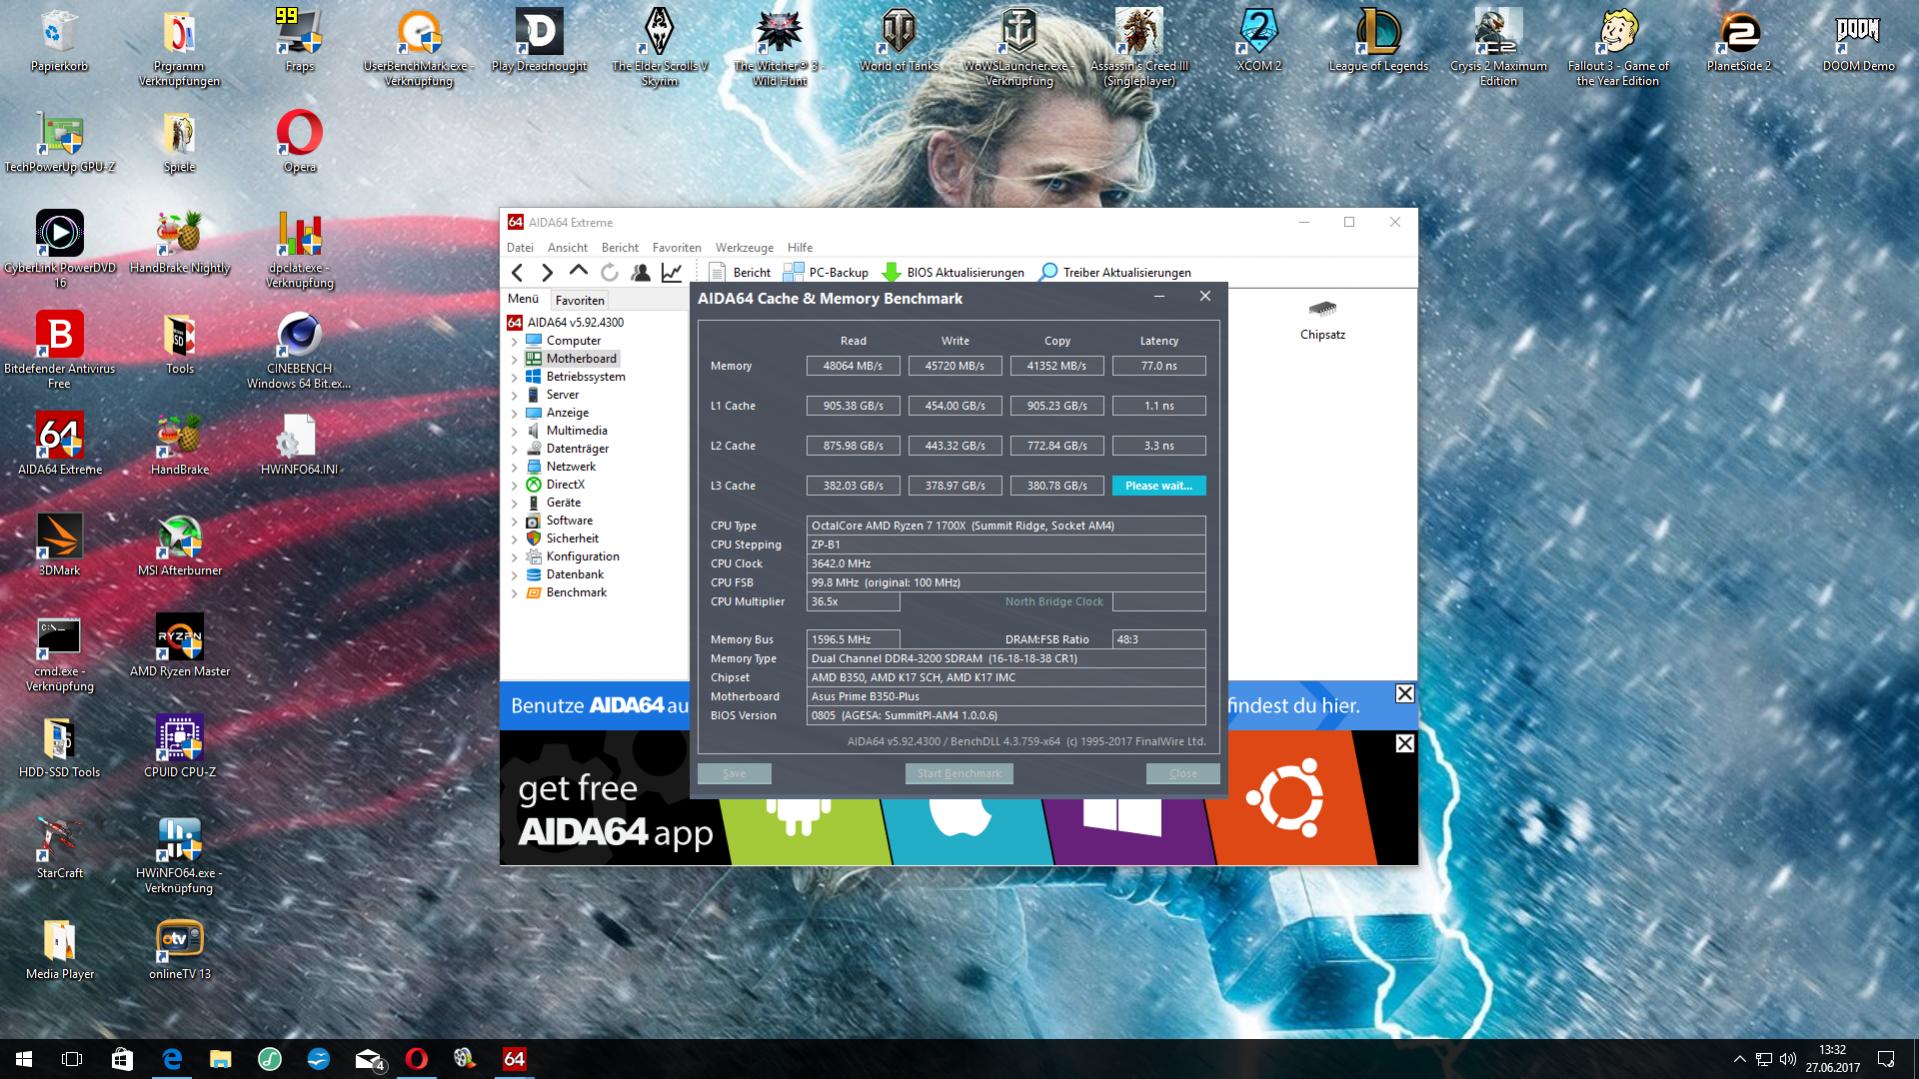Click the Start Benchmark button

(x=959, y=773)
